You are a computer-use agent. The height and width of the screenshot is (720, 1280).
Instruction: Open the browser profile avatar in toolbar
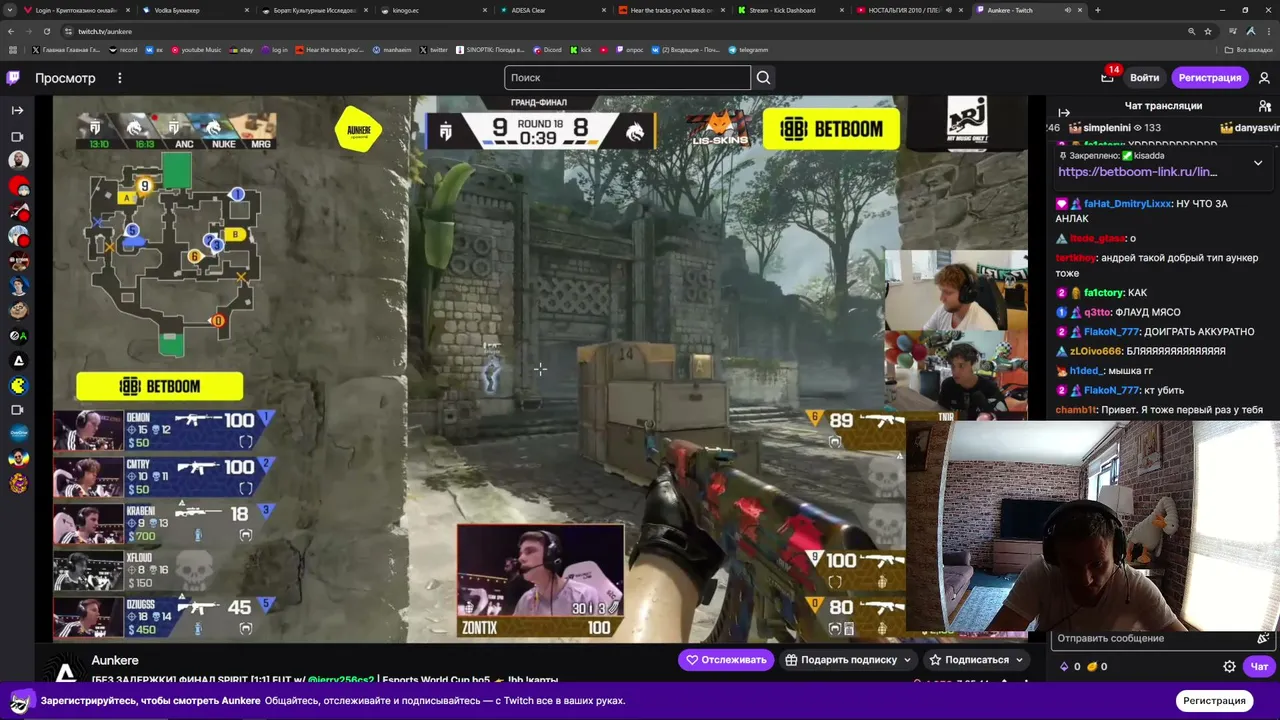[1250, 31]
